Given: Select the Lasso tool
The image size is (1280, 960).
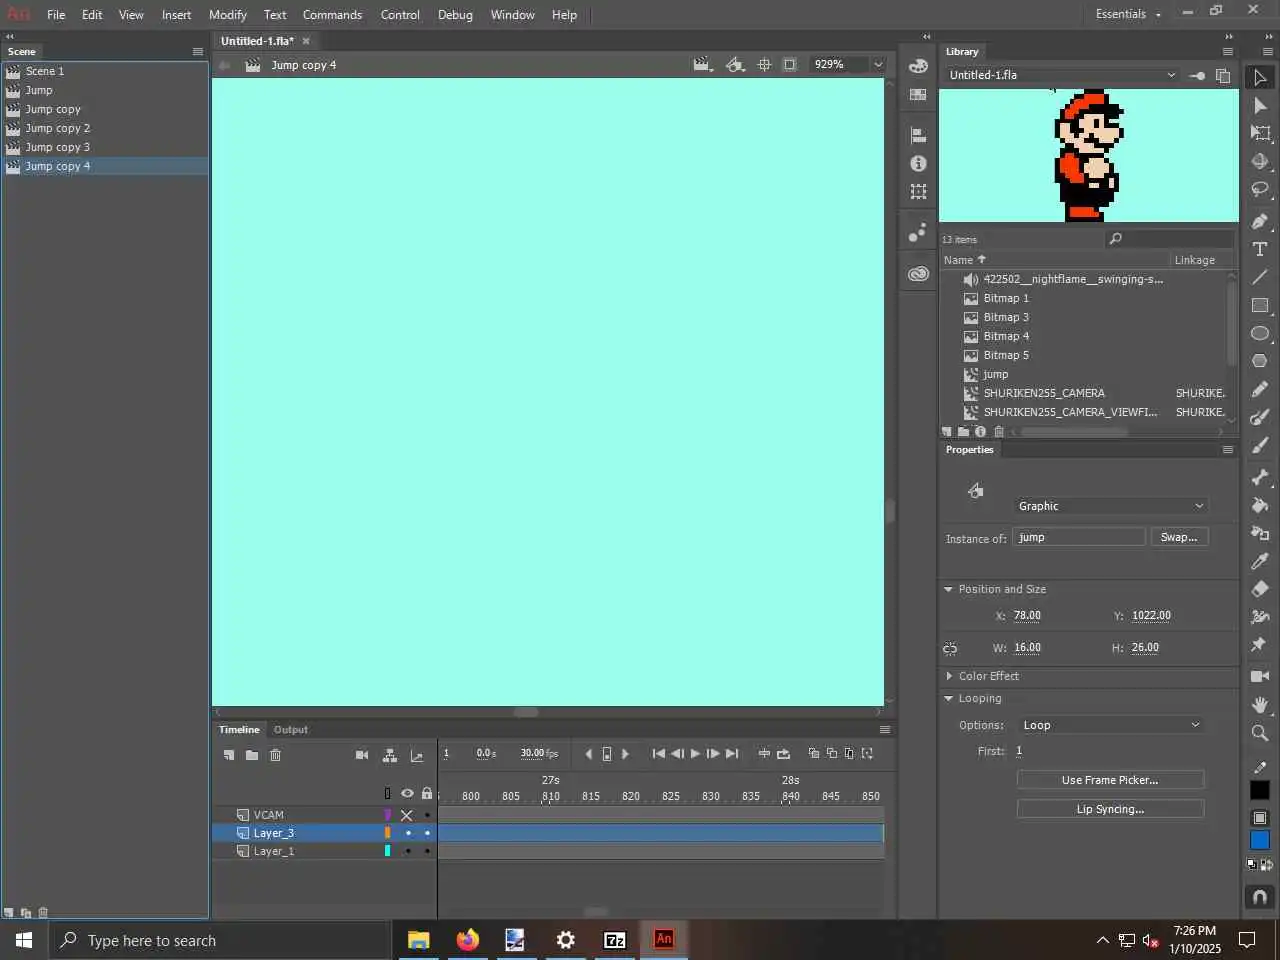Looking at the screenshot, I should (1260, 189).
